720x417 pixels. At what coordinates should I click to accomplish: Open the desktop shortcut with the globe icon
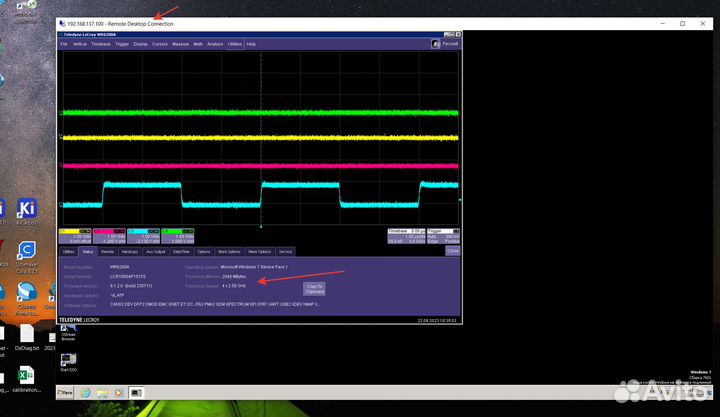[x=27, y=299]
